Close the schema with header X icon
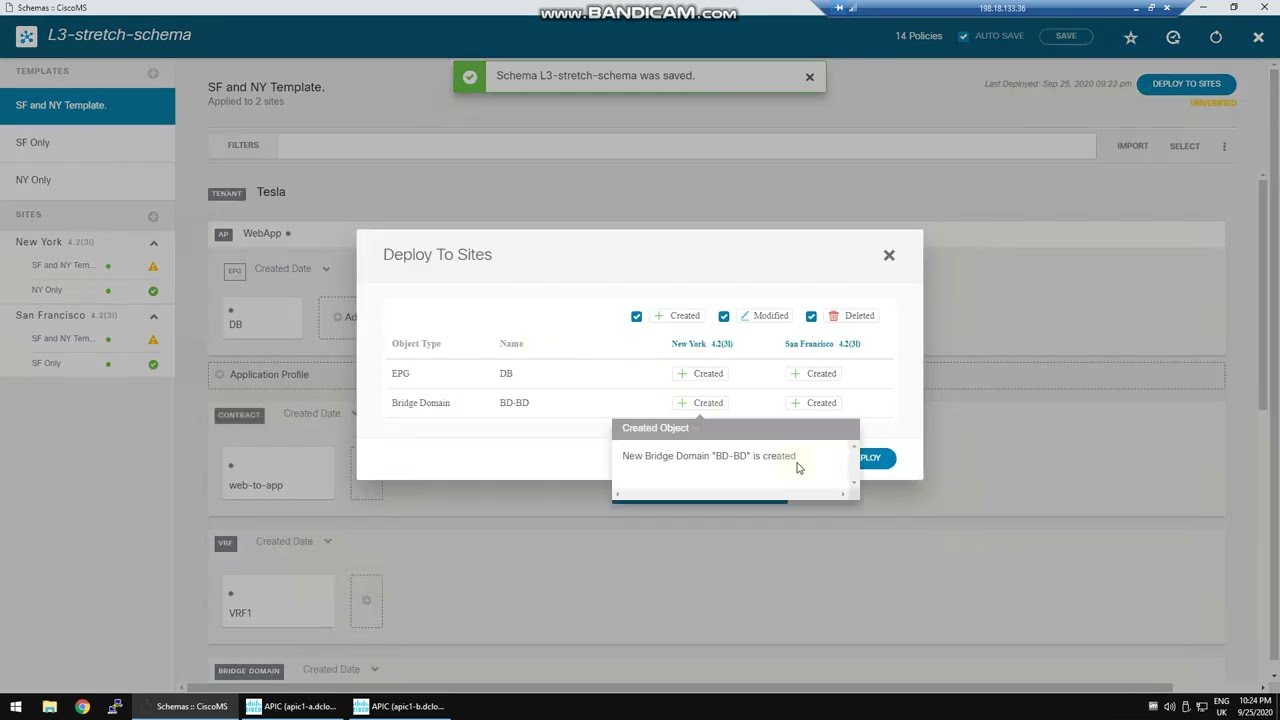Screen dimensions: 1280x720 pyautogui.click(x=1258, y=37)
